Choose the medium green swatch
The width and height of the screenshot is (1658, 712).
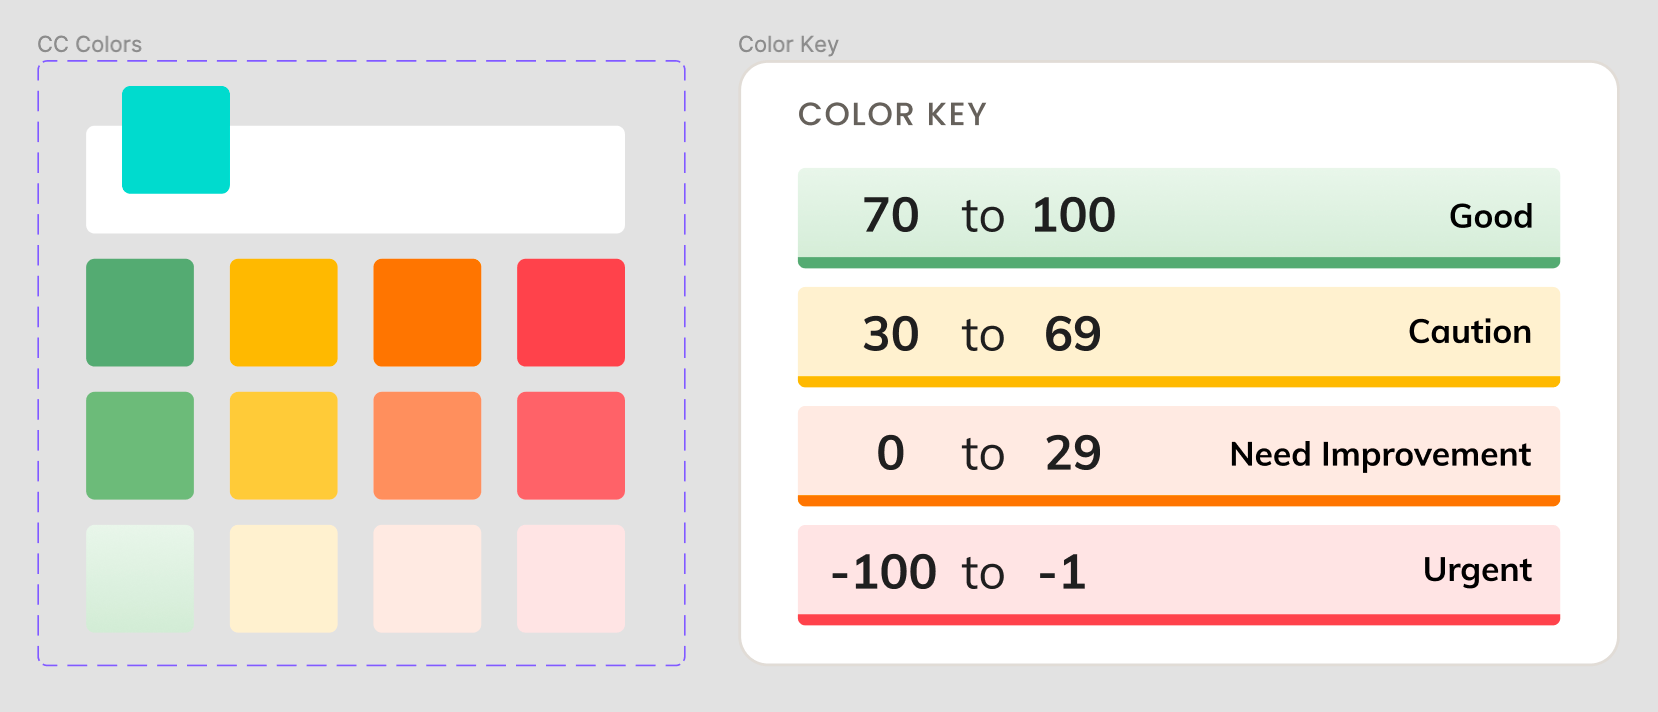click(140, 446)
